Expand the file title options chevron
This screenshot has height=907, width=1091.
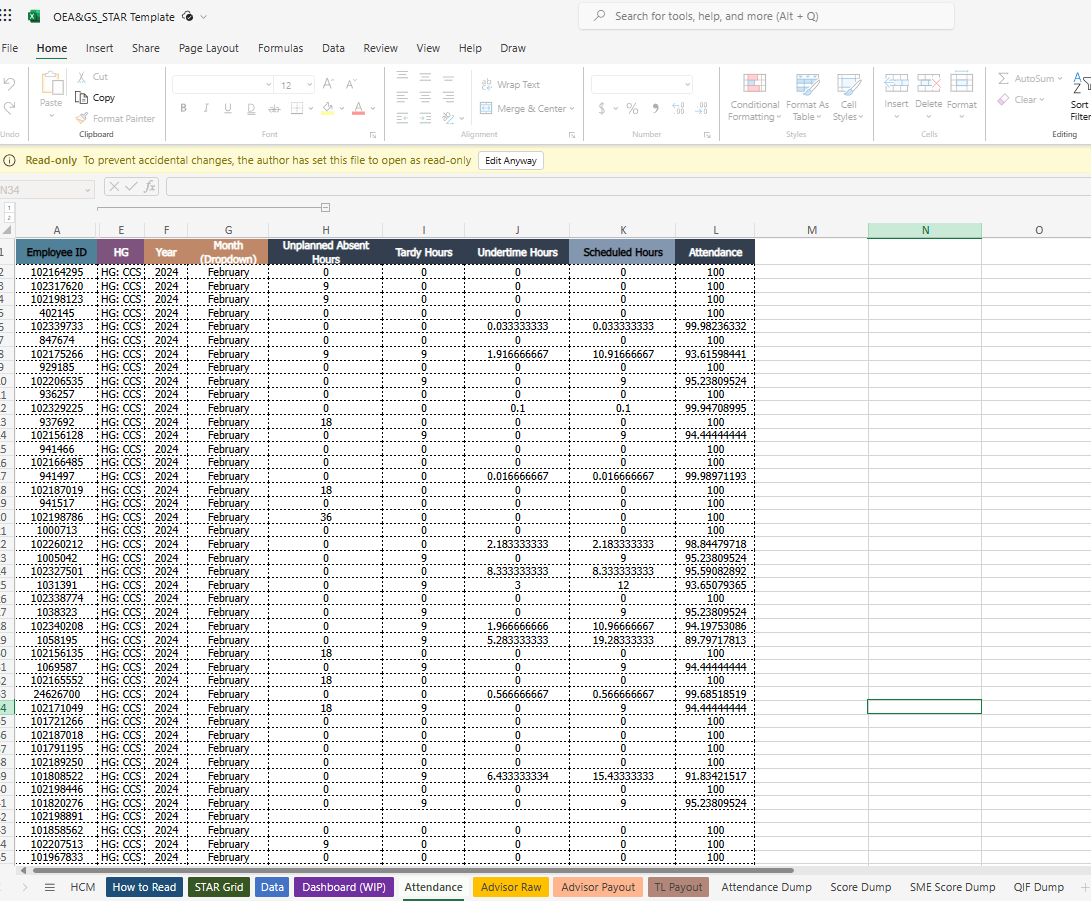coord(203,17)
